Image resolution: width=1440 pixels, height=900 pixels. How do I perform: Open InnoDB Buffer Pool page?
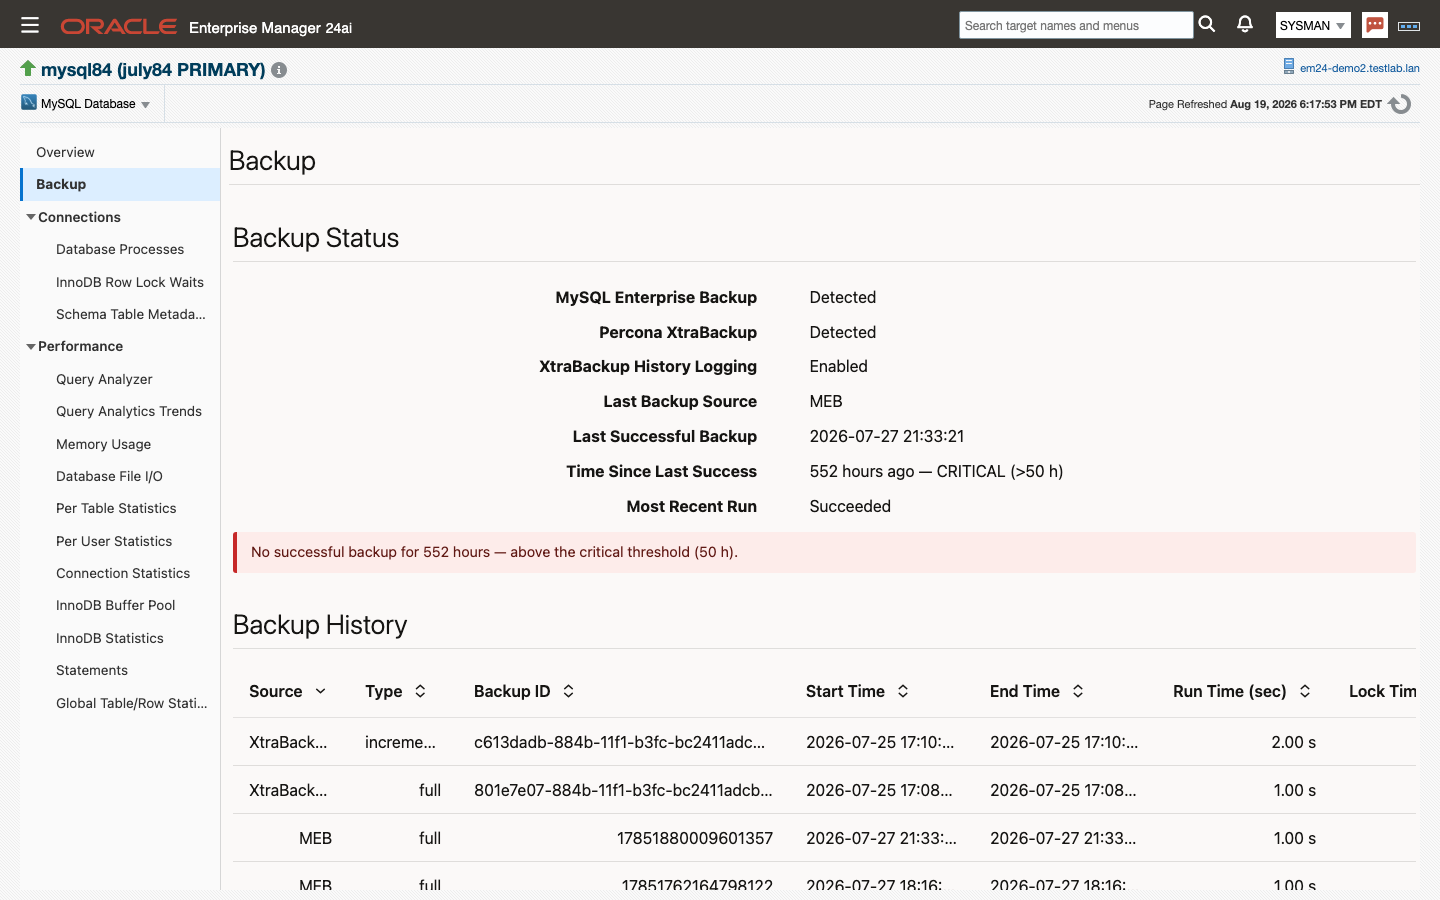115,605
